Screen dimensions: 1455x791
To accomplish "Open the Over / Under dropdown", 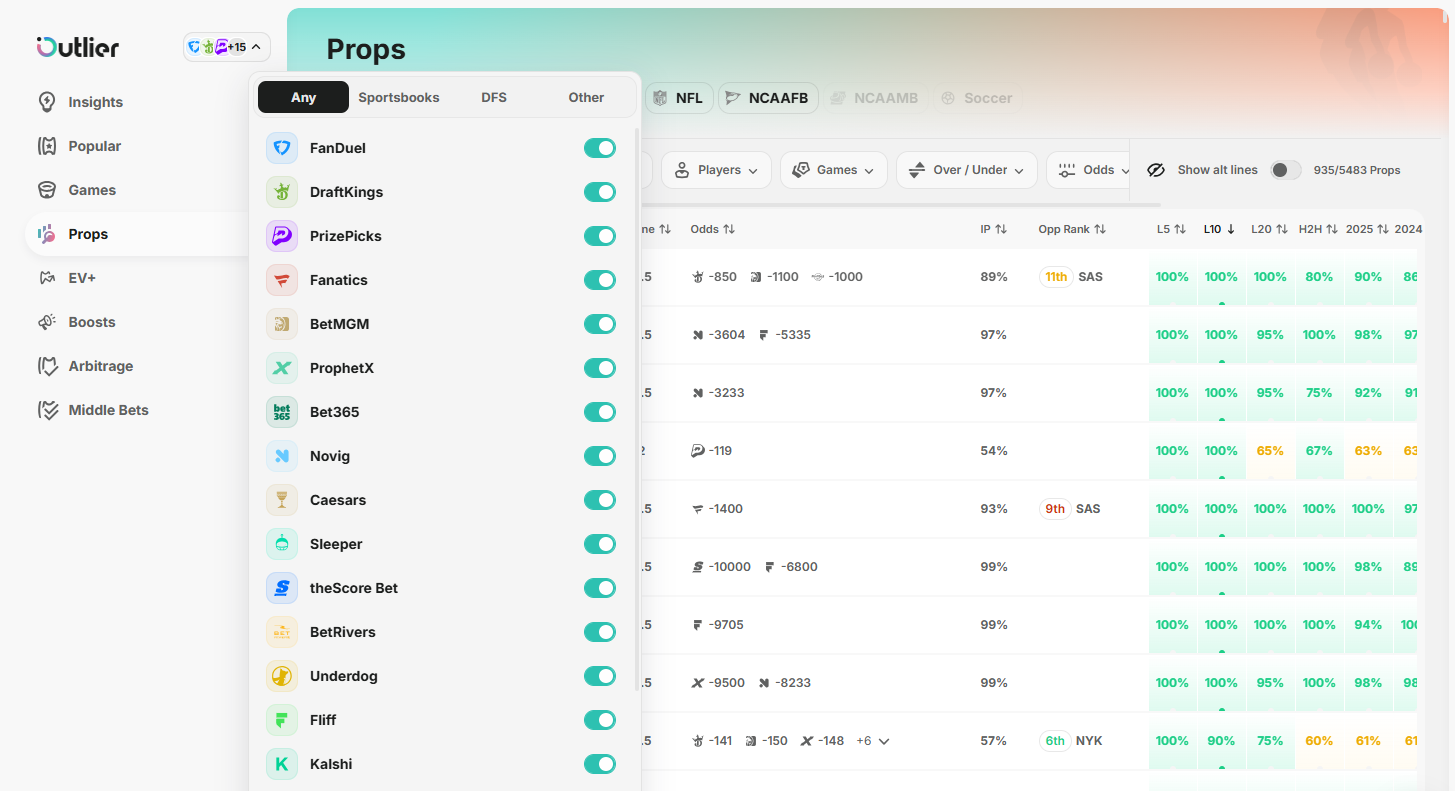I will point(967,170).
